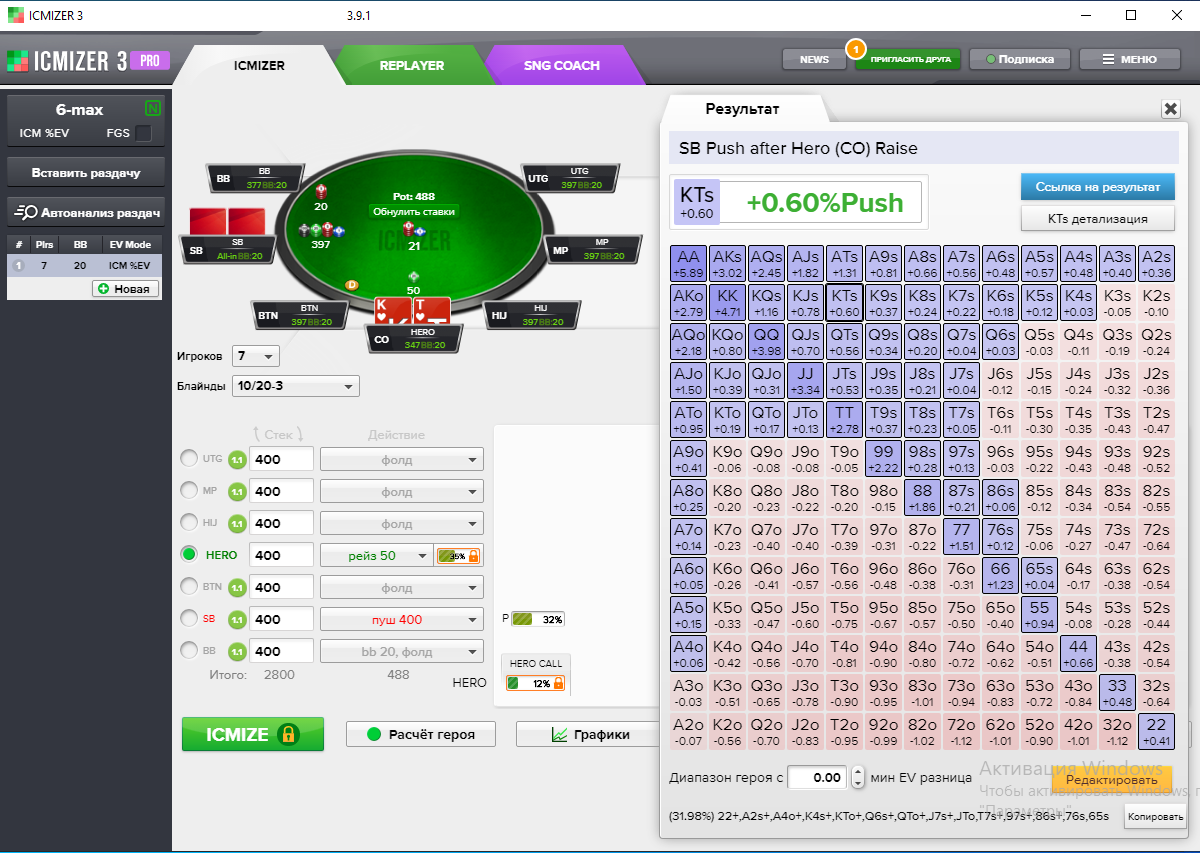Viewport: 1200px width, 853px height.
Task: Click the hero bet chip showing 50
Action: pos(414,276)
